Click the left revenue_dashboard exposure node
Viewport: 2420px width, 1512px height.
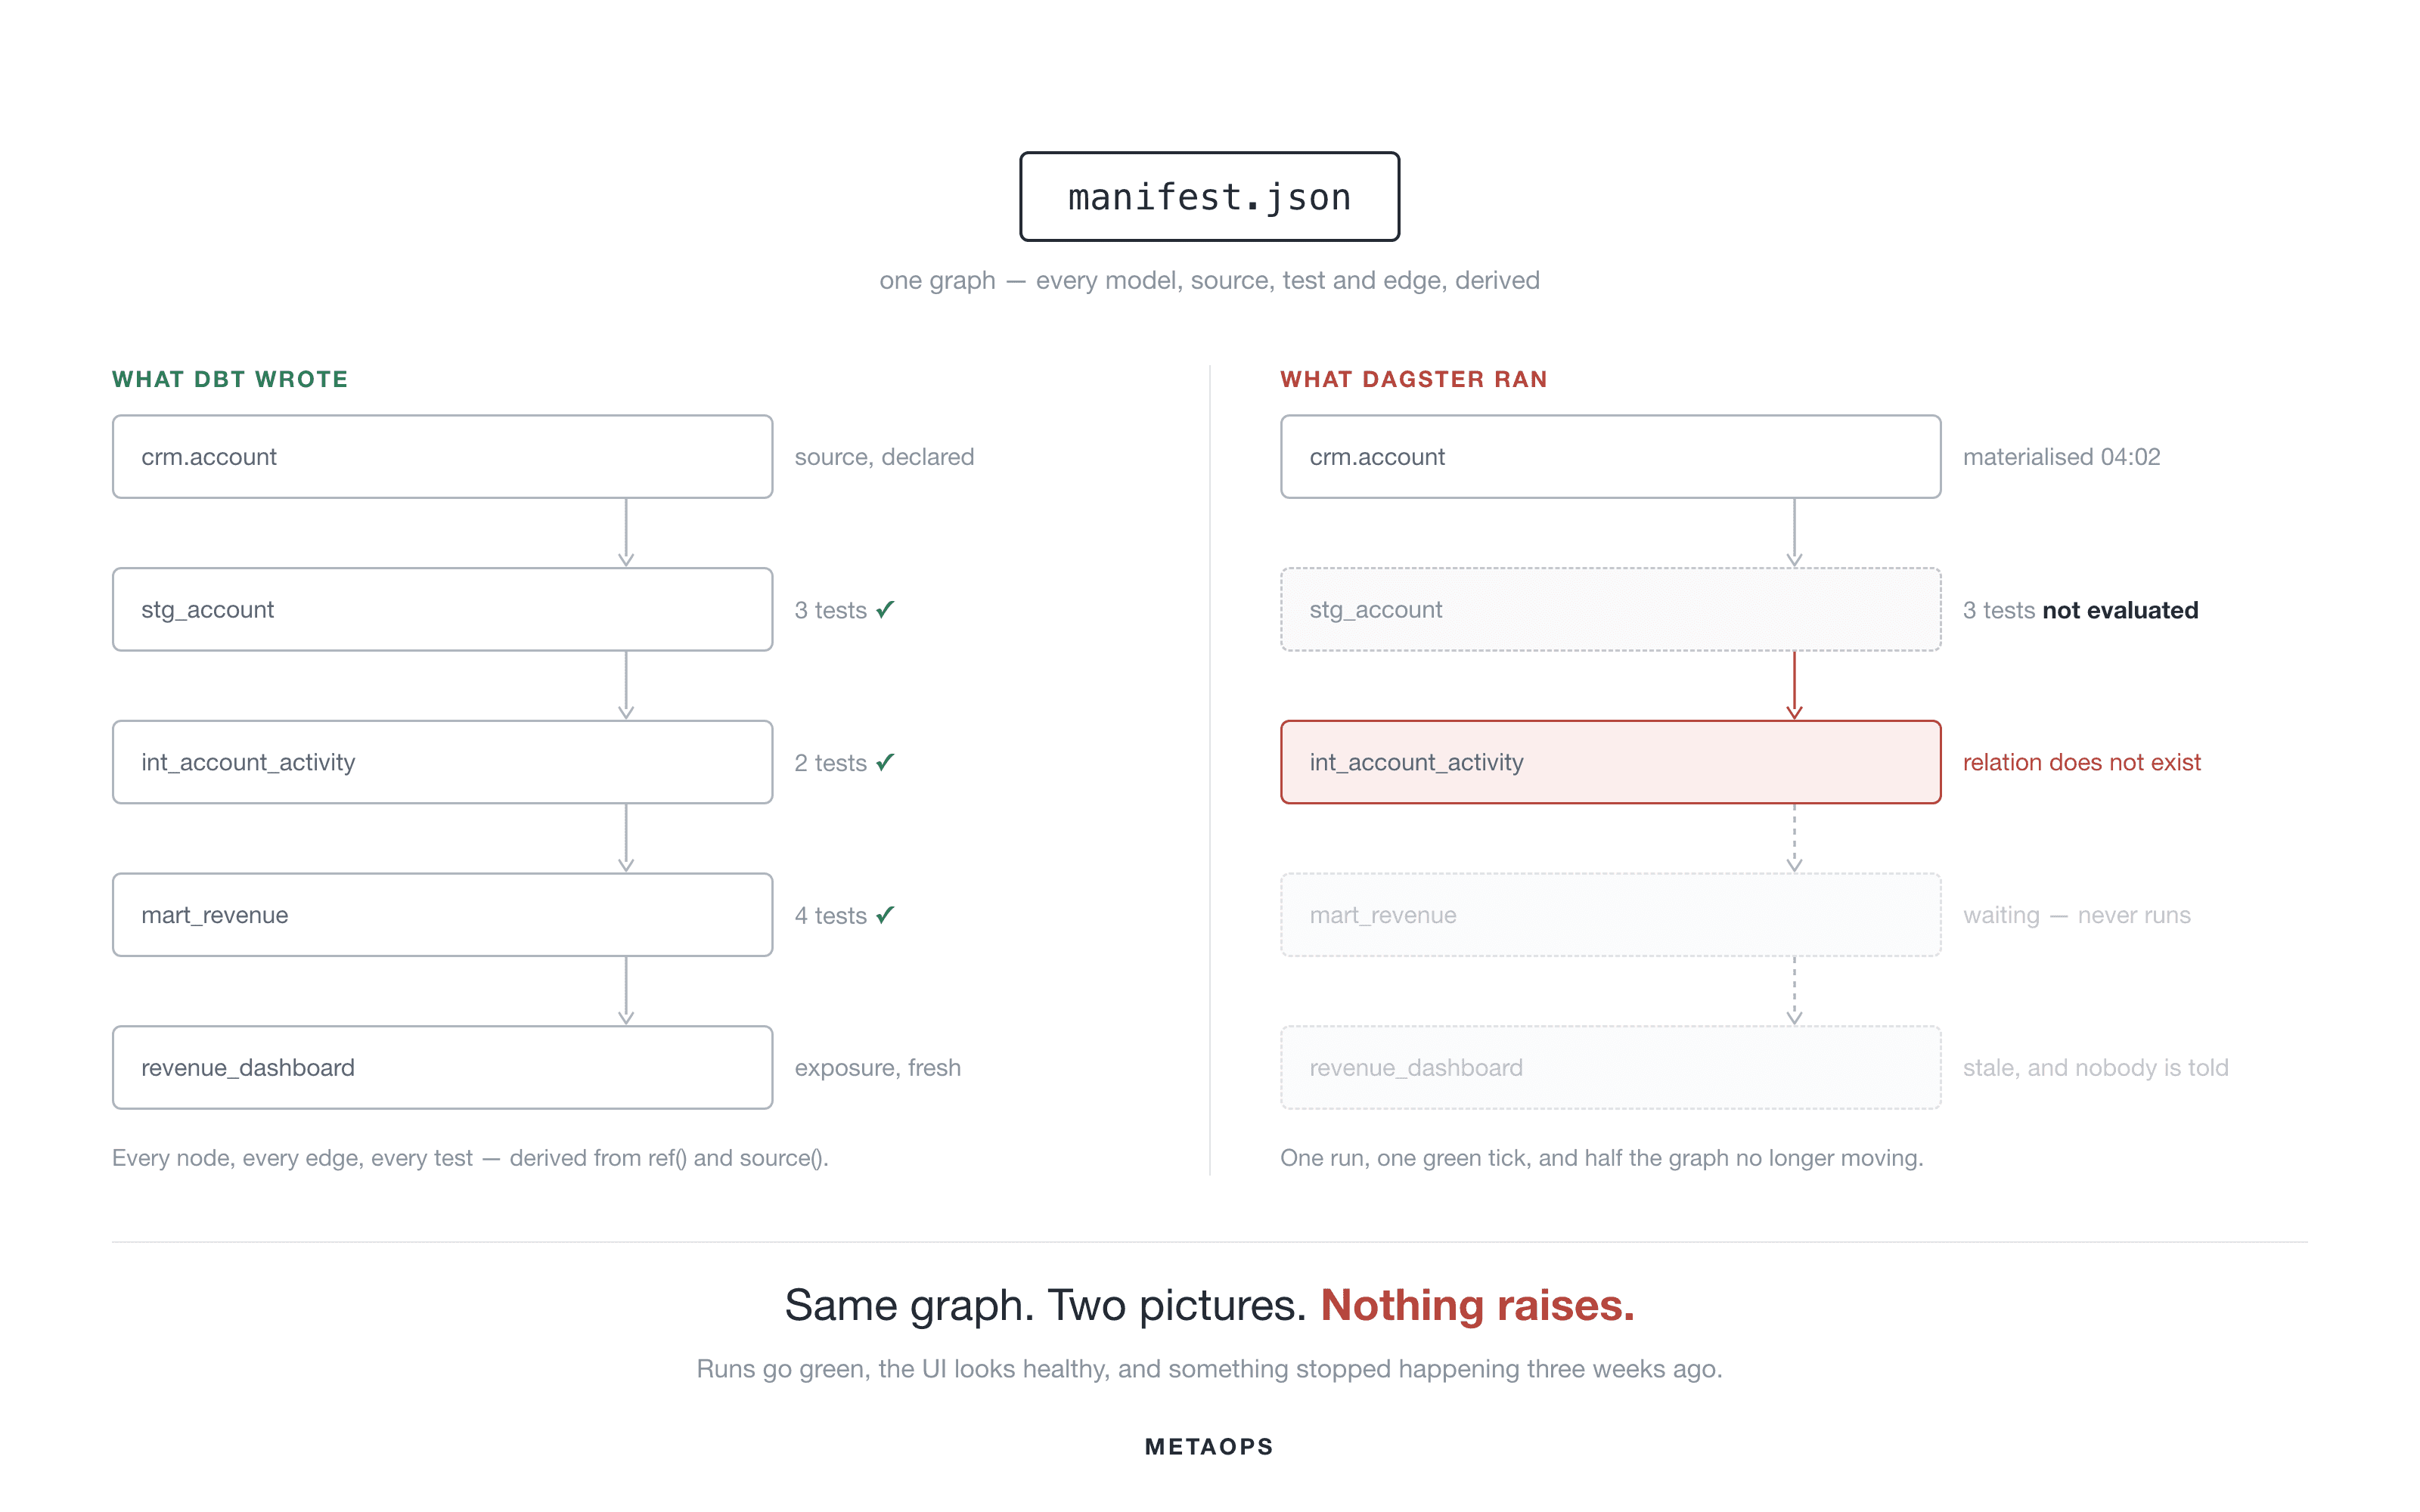point(442,1067)
